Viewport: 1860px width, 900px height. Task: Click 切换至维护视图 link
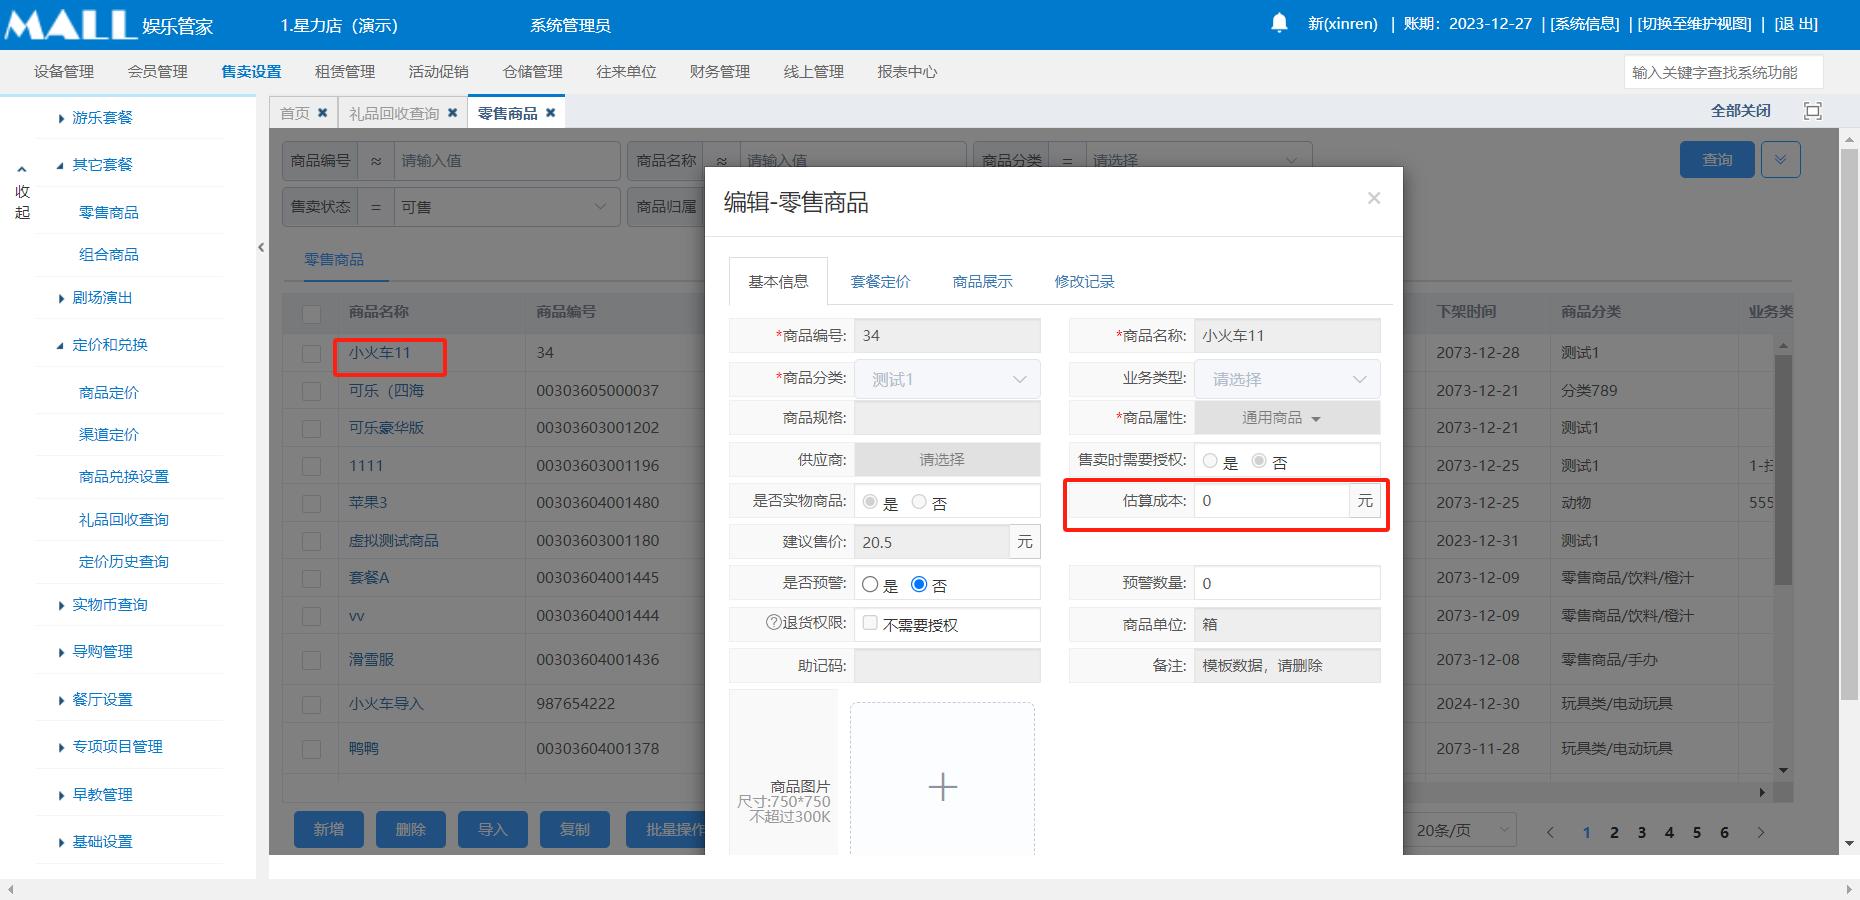click(x=1694, y=24)
